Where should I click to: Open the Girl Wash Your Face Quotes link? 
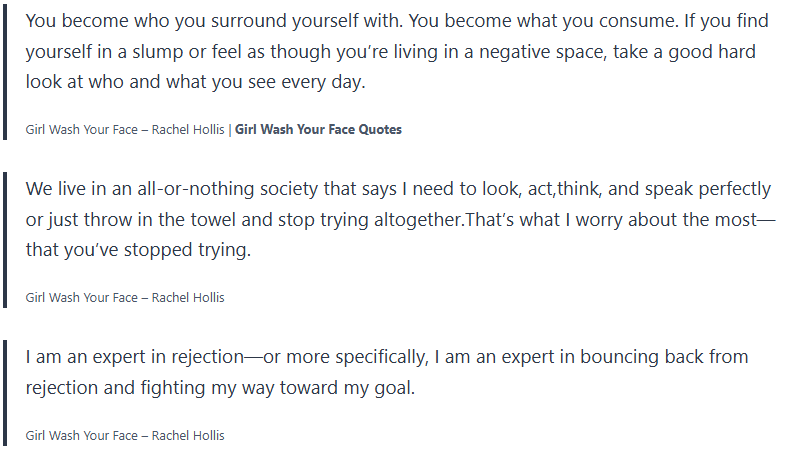pyautogui.click(x=318, y=130)
